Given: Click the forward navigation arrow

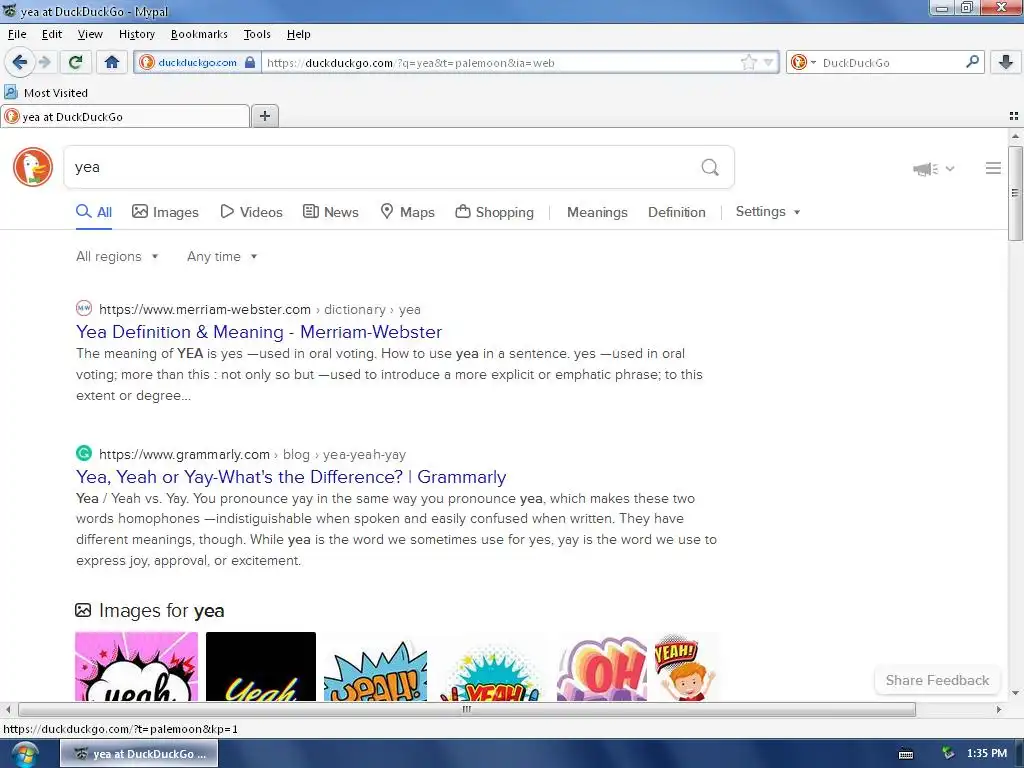Looking at the screenshot, I should pos(44,63).
